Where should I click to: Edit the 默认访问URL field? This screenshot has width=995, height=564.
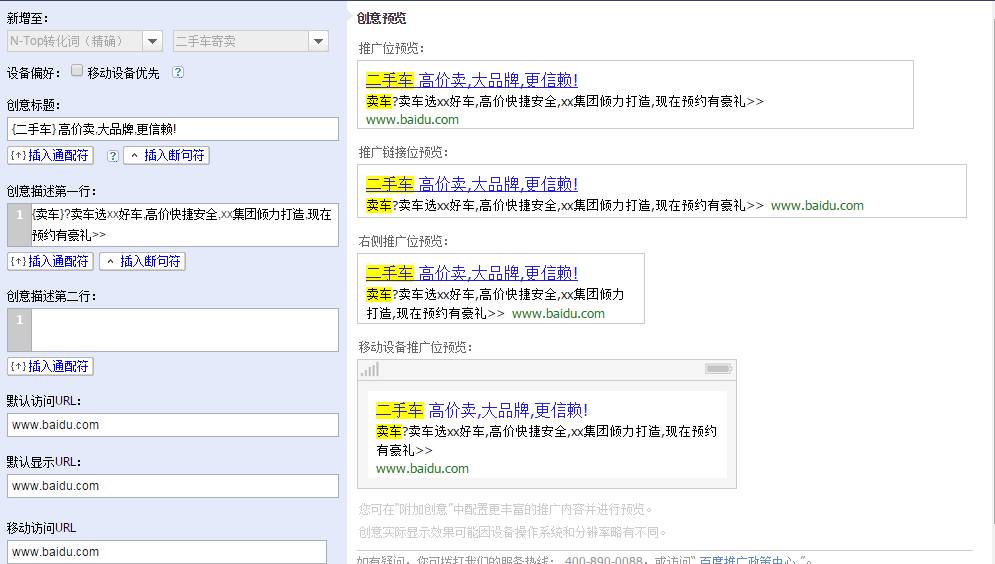(173, 425)
